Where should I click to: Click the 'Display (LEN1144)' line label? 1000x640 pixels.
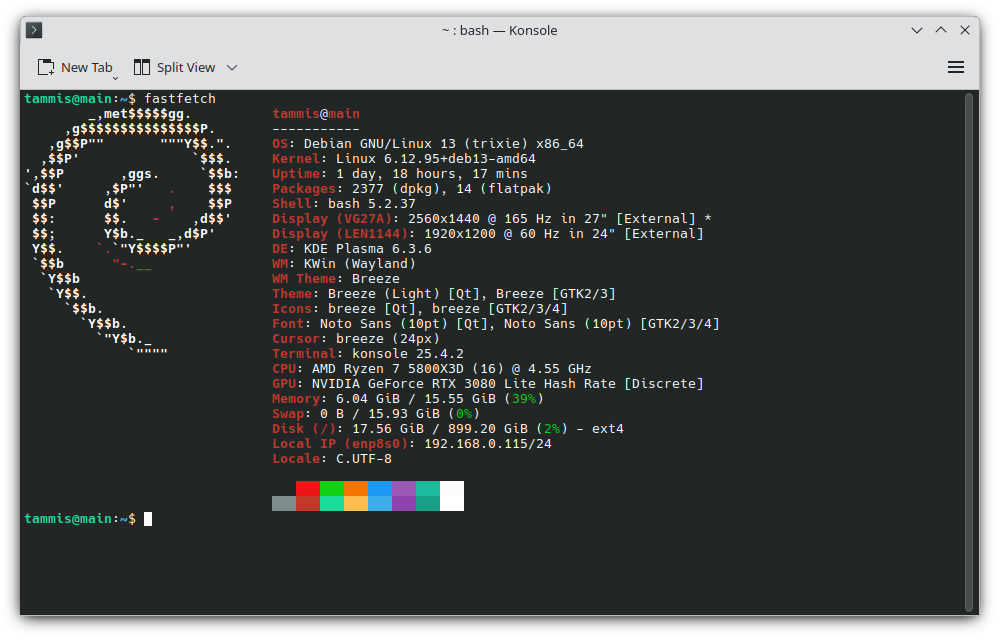coord(340,234)
